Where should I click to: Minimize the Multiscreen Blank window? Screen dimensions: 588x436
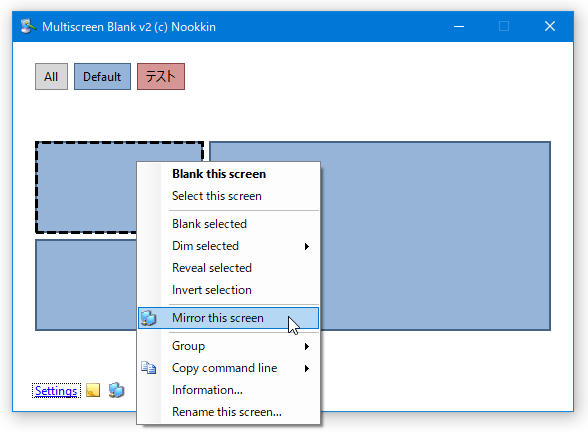tap(459, 26)
